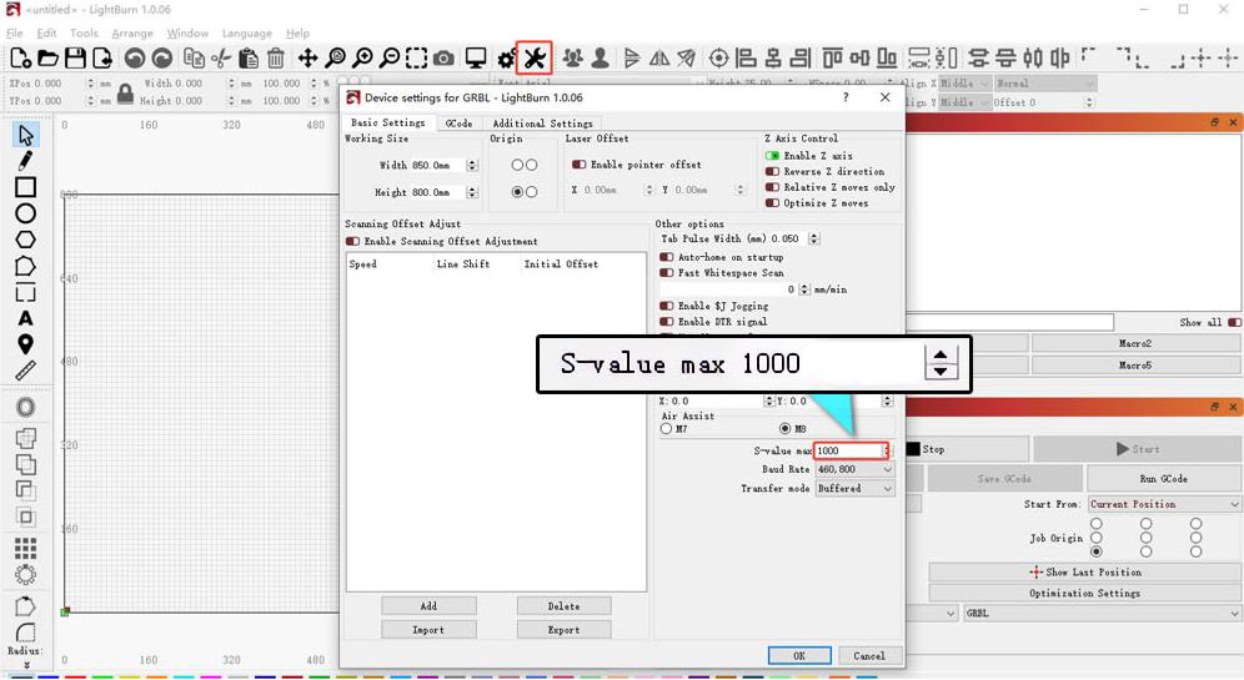This screenshot has height=680, width=1244.
Task: Open the Grid Array tool
Action: 26,548
